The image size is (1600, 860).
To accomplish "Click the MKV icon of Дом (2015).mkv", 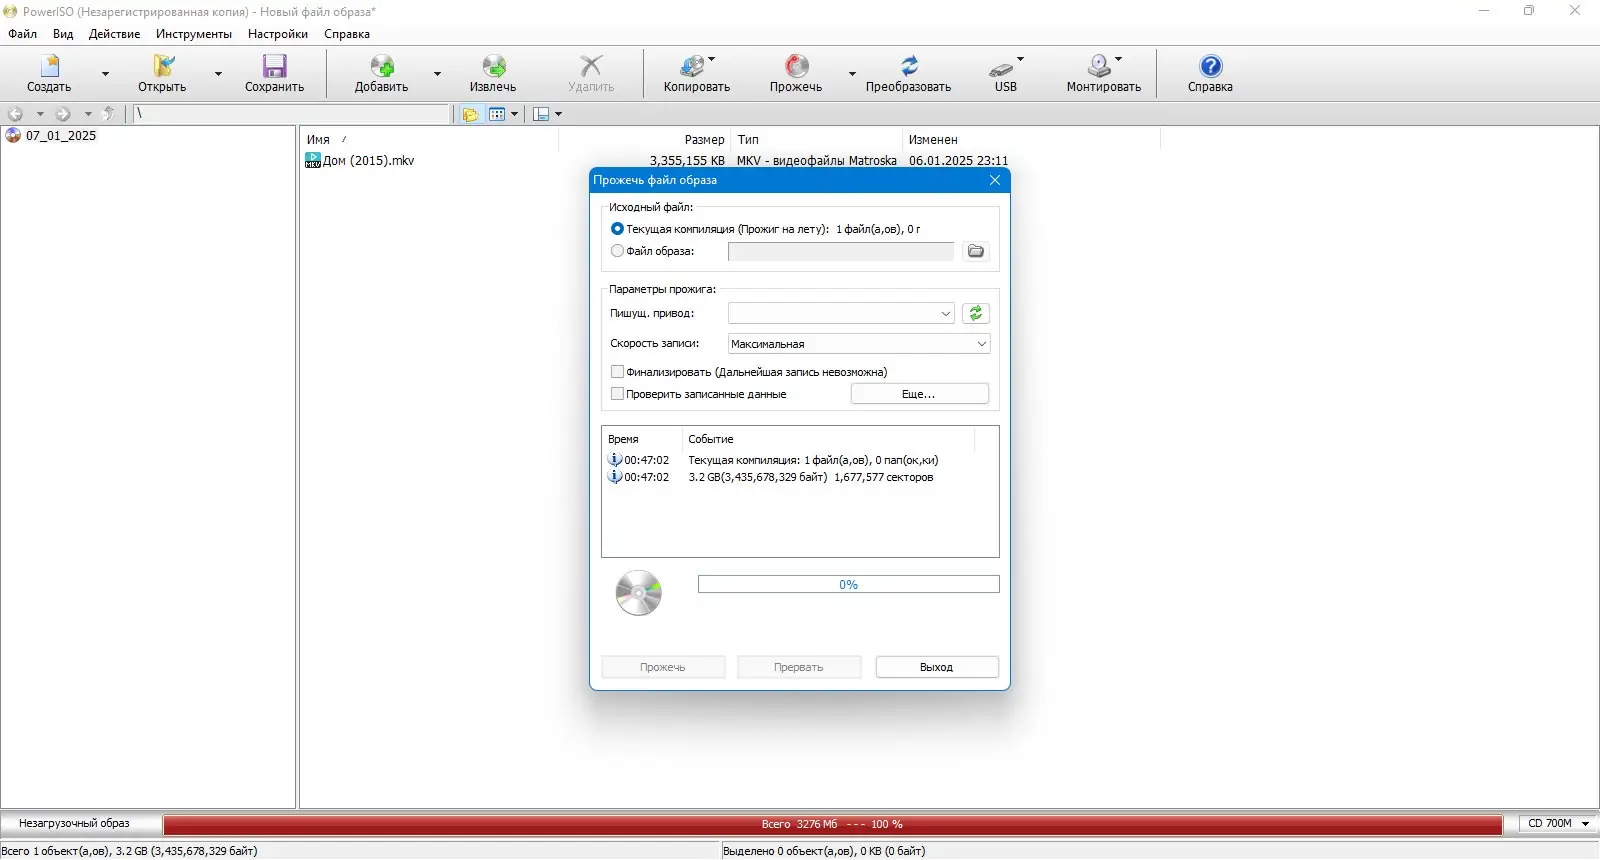I will (x=313, y=160).
